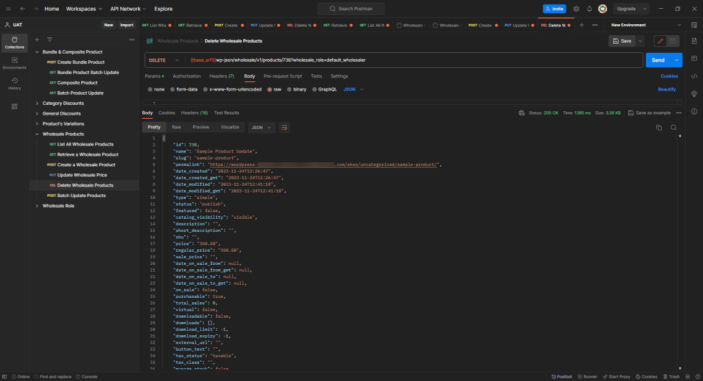Screen dimensions: 703x381
Task: Click the response pane vertical scrollbar
Action: 680,251
